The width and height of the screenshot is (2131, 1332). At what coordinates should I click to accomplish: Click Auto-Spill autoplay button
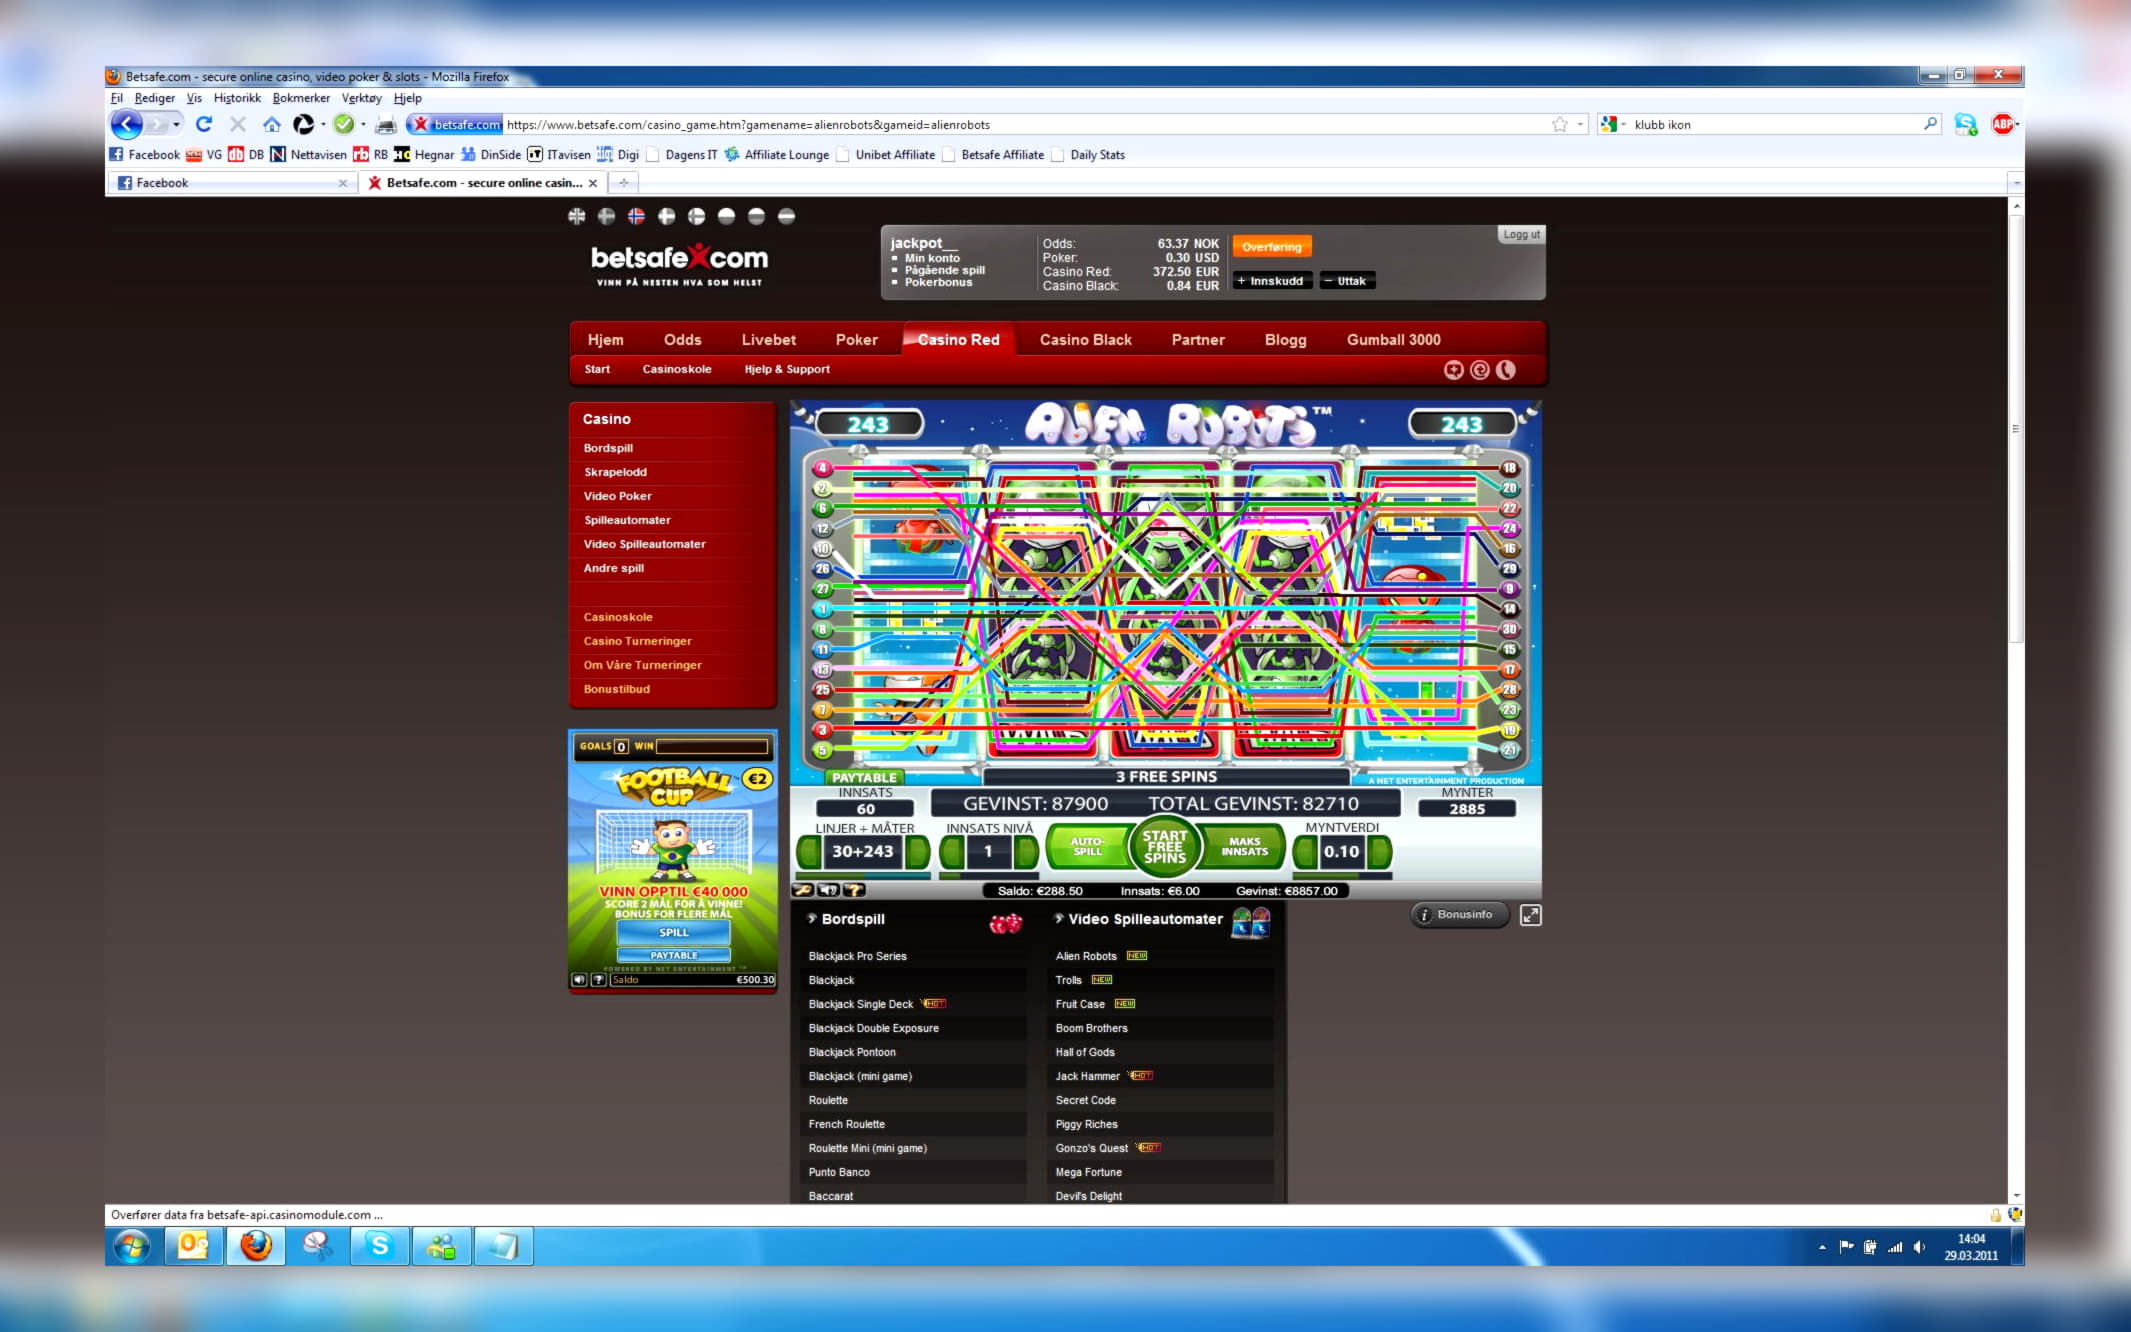pyautogui.click(x=1087, y=847)
